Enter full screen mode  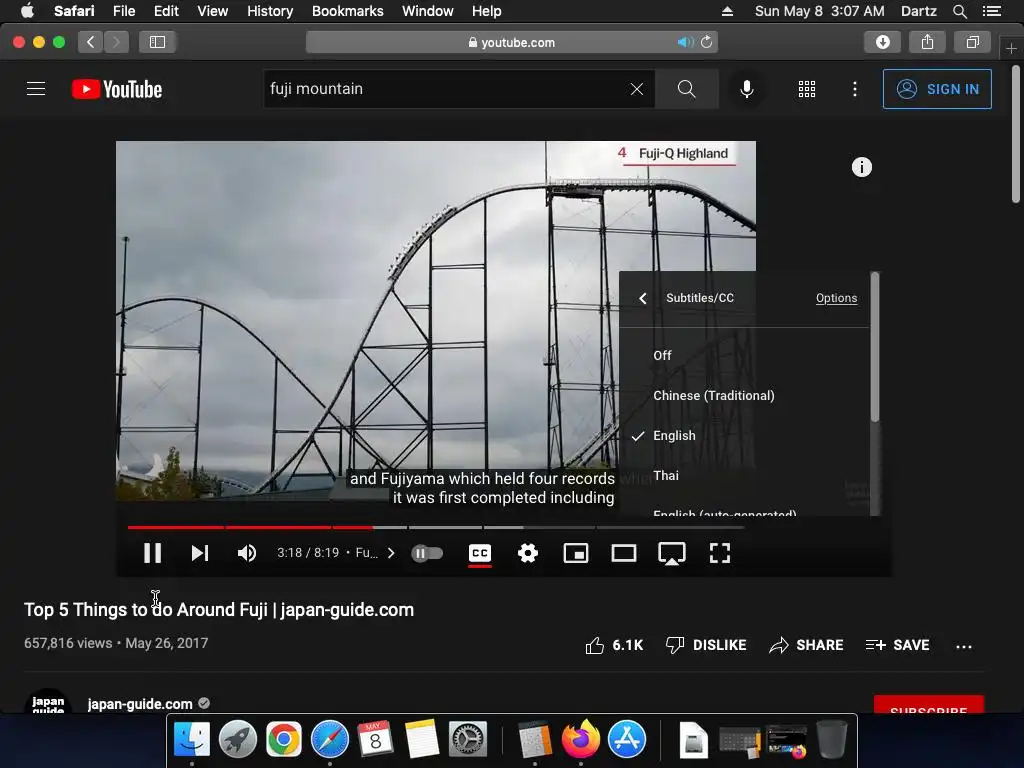(x=720, y=553)
